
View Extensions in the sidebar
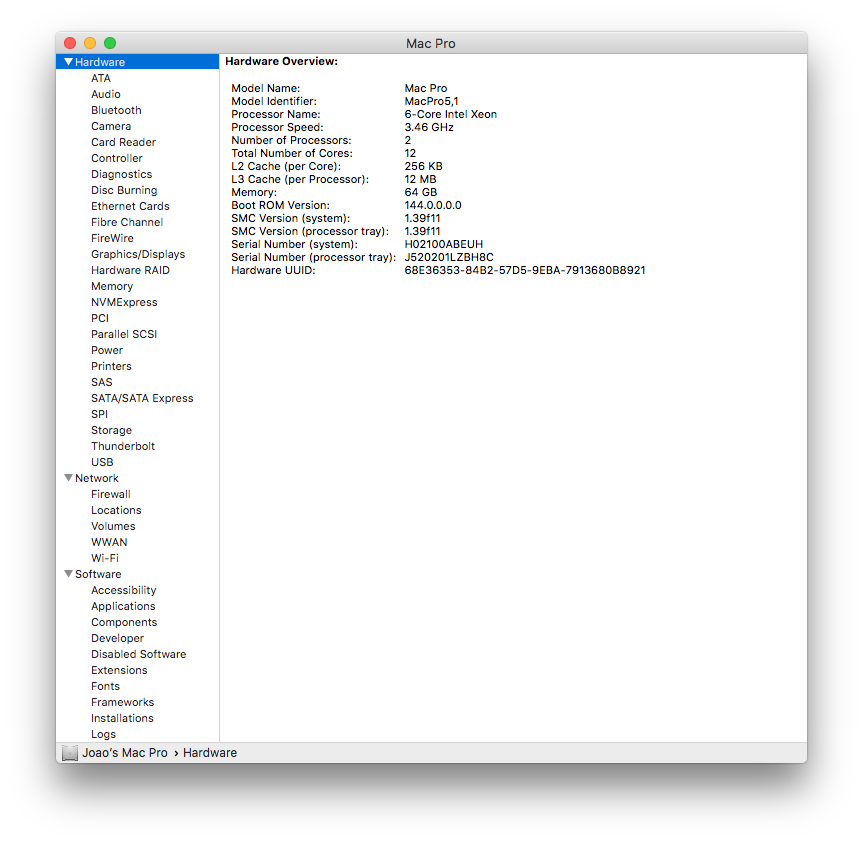[x=119, y=670]
